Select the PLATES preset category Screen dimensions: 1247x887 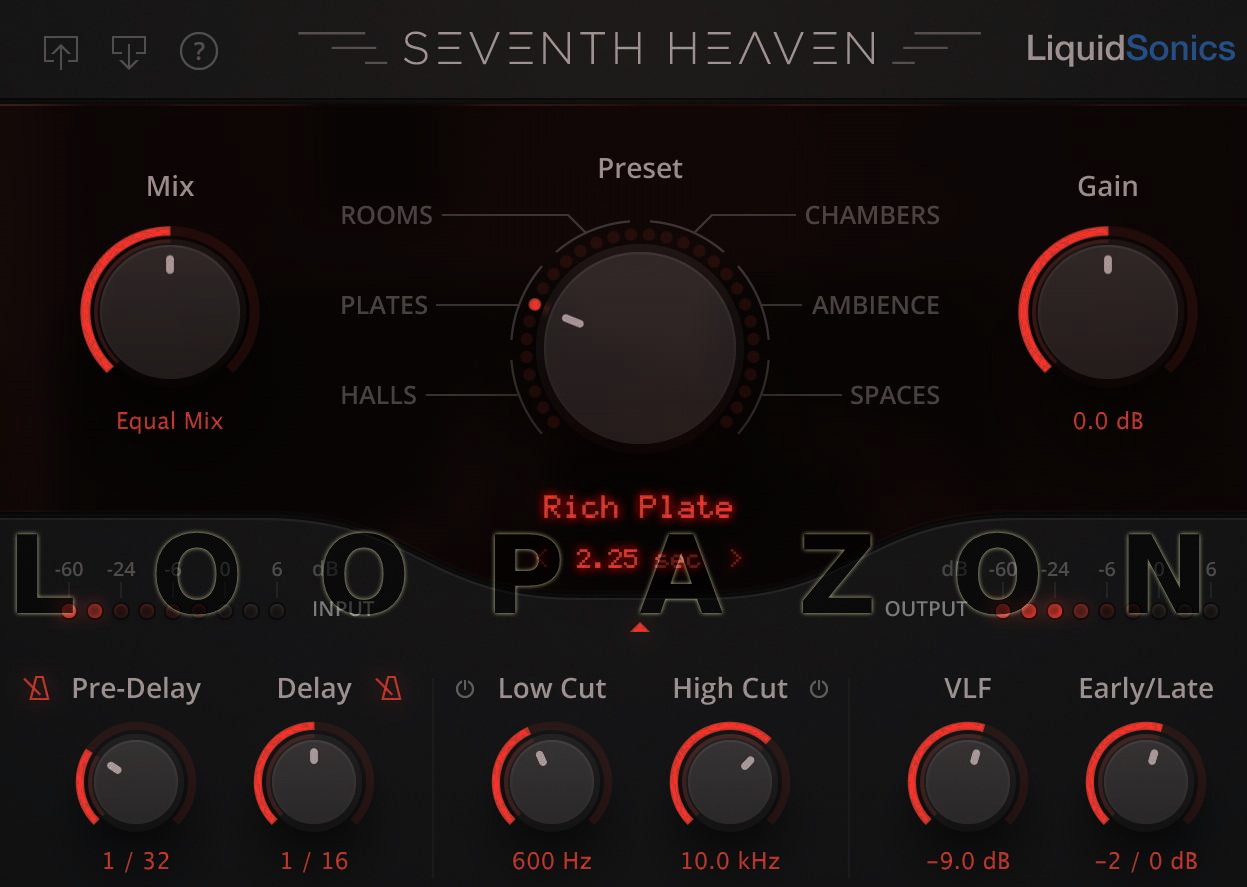point(384,305)
